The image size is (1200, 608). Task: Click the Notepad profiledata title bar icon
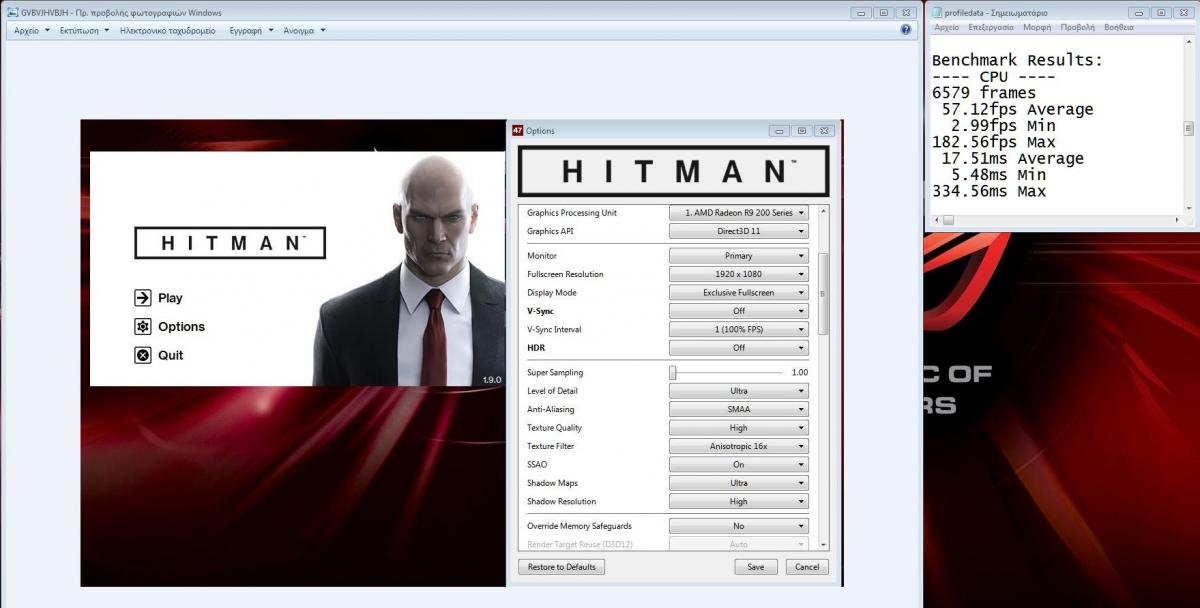tap(935, 12)
